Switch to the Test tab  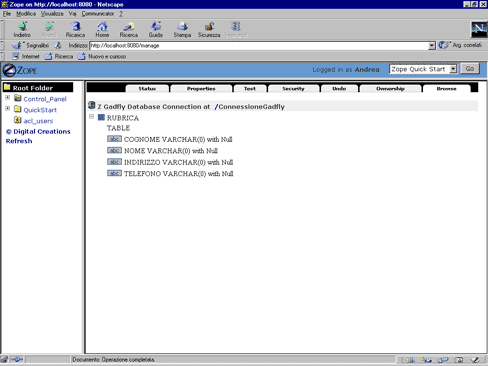250,89
